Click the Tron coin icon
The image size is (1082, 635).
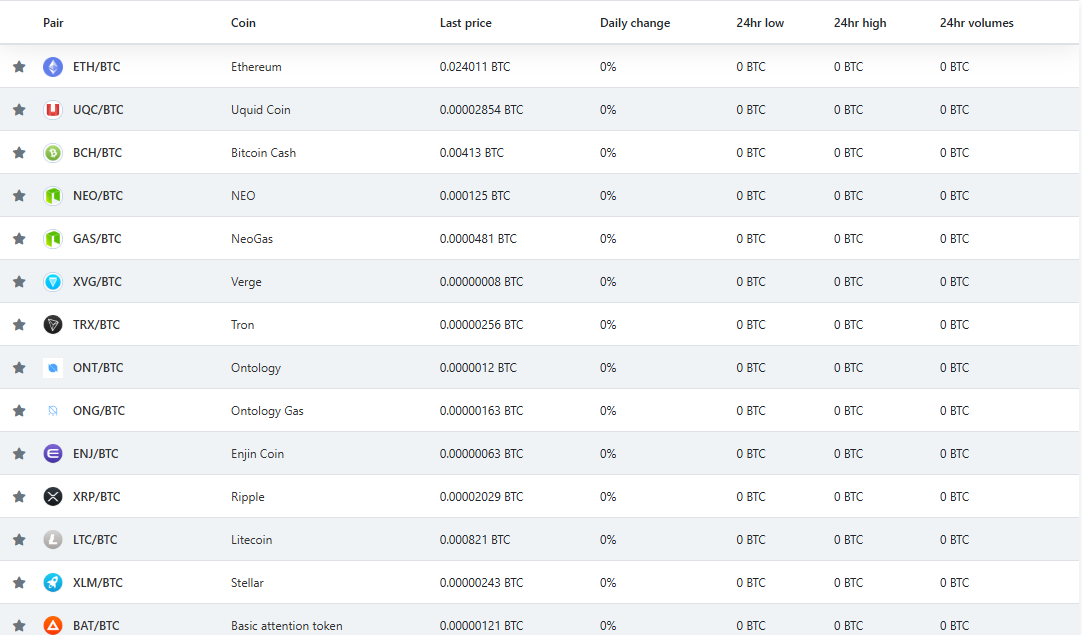(x=53, y=325)
